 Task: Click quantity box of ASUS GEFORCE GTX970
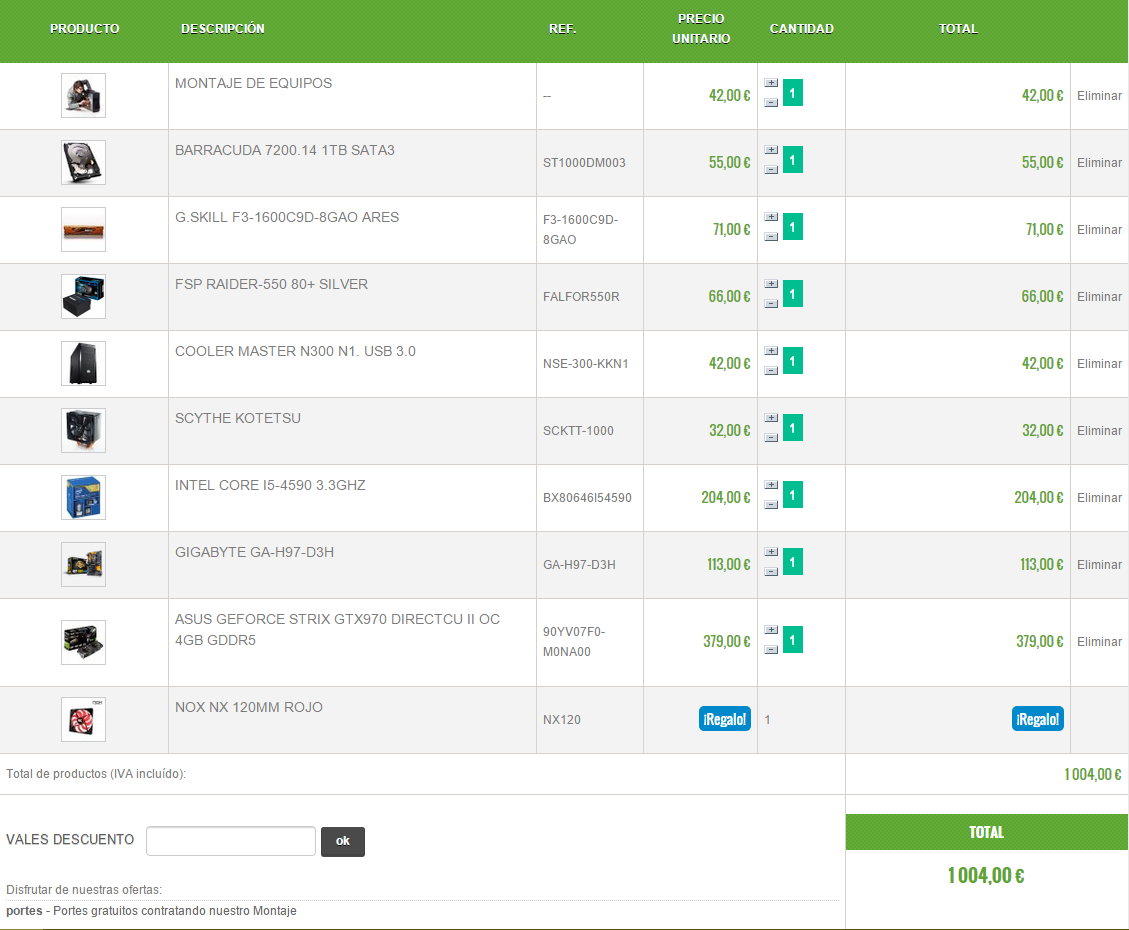coord(793,640)
